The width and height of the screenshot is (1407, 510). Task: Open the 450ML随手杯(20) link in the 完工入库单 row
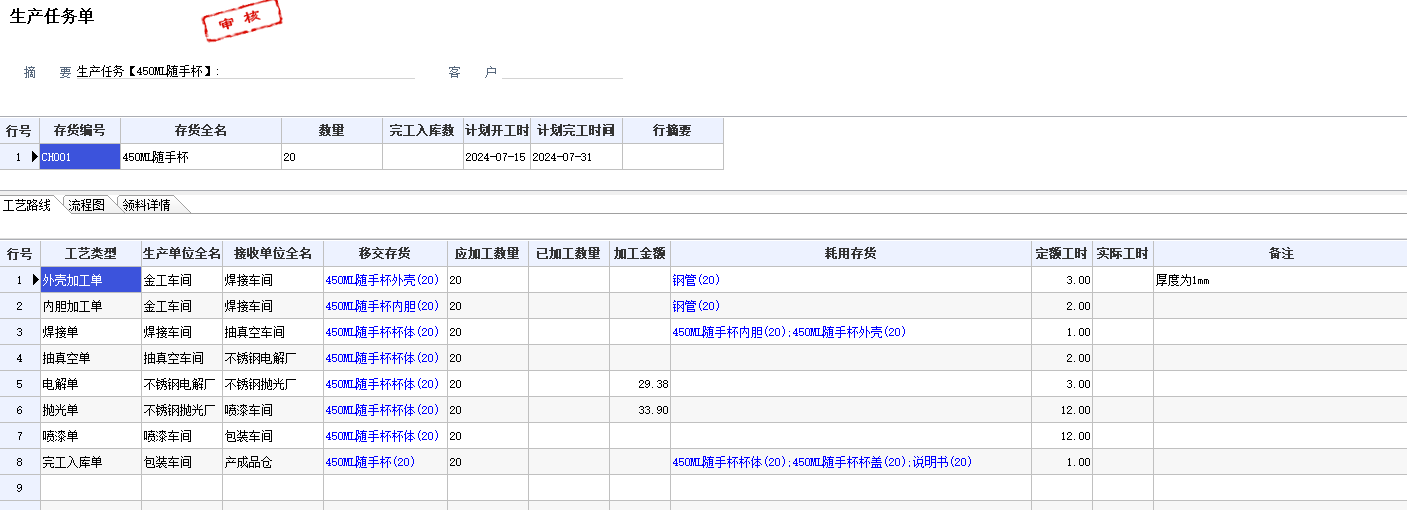(370, 462)
